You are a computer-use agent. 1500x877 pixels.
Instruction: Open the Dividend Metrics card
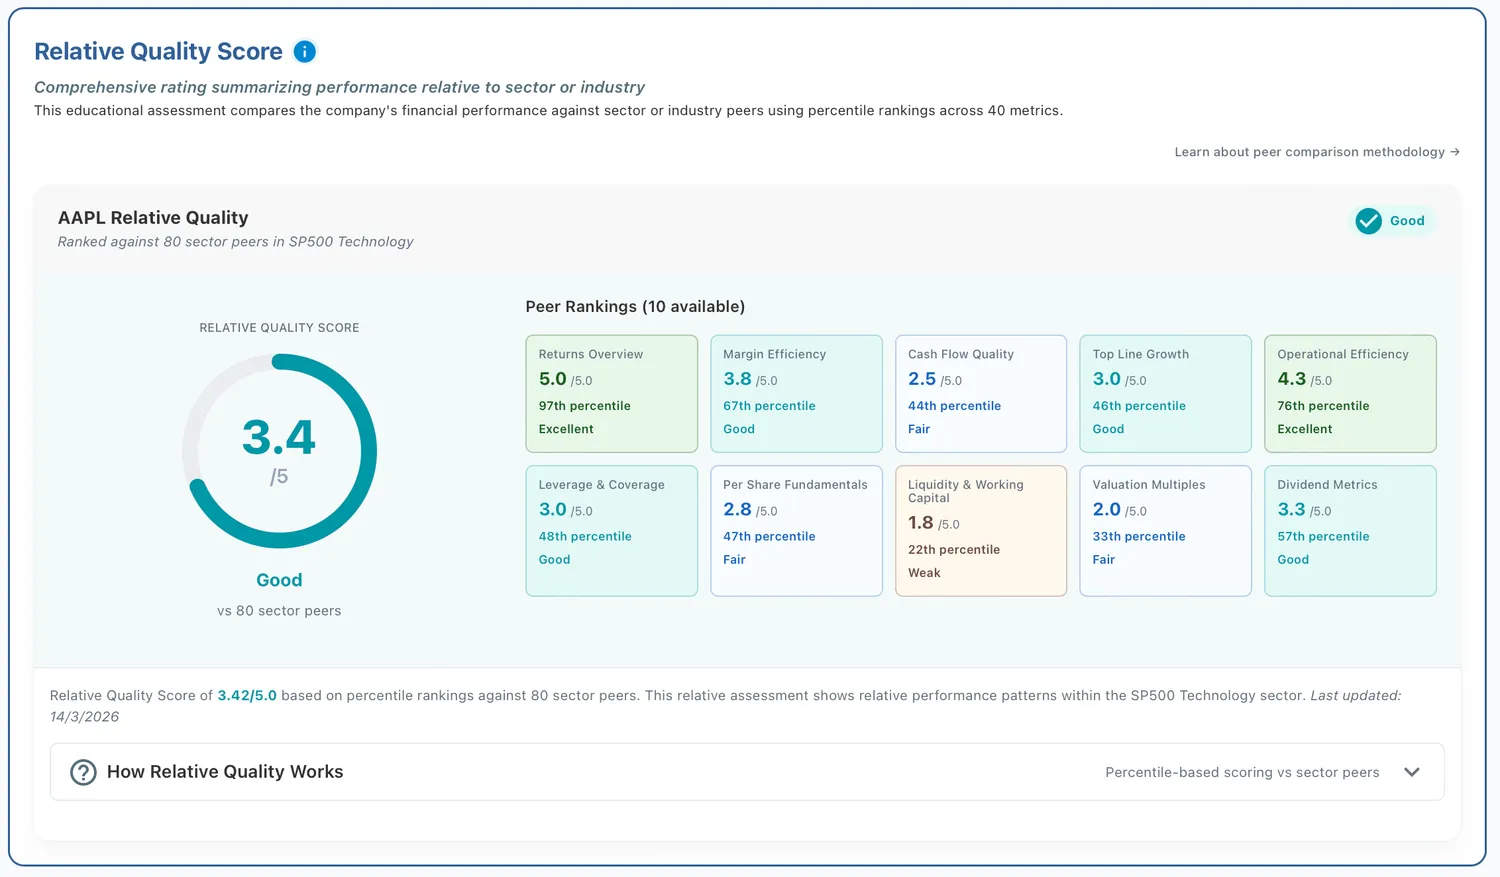[1350, 531]
